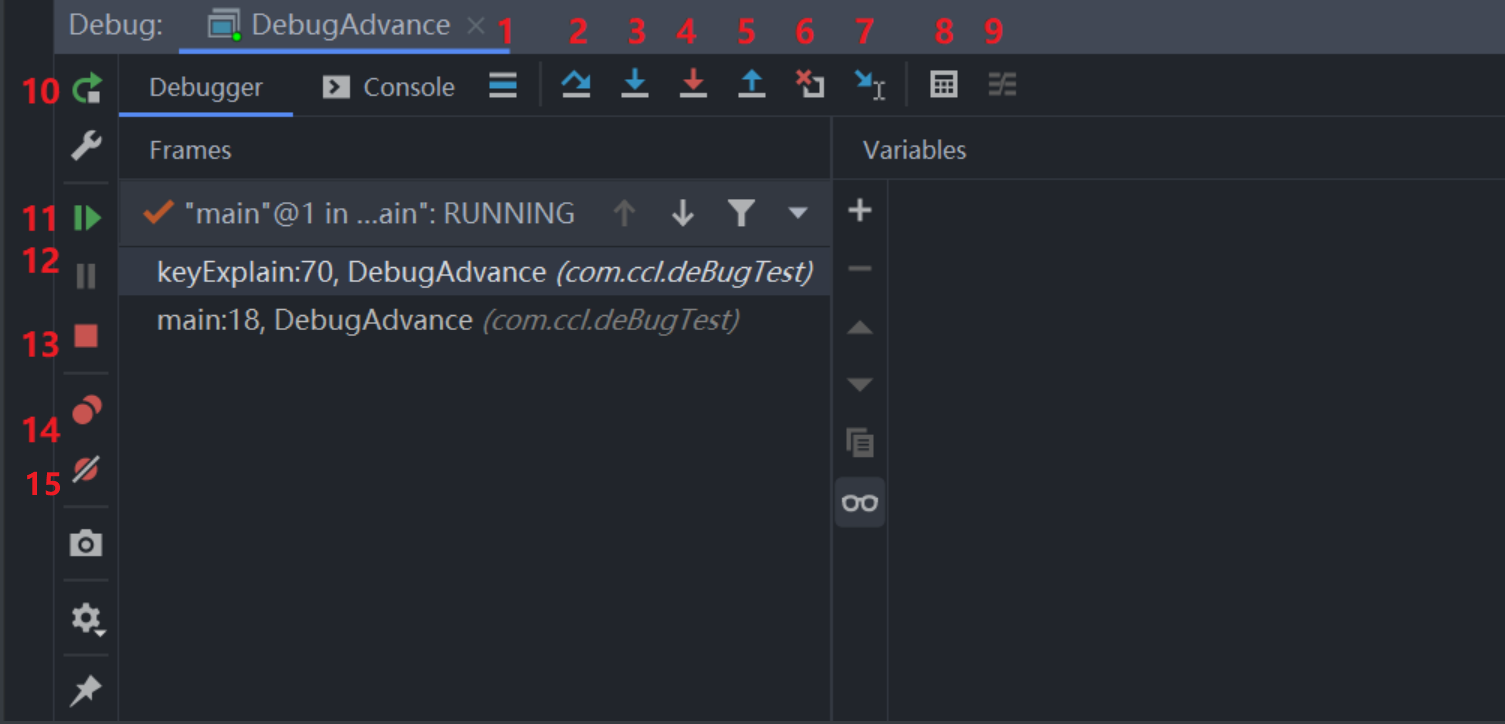Move watch up with the triangle icon
This screenshot has width=1505, height=724.
point(860,328)
